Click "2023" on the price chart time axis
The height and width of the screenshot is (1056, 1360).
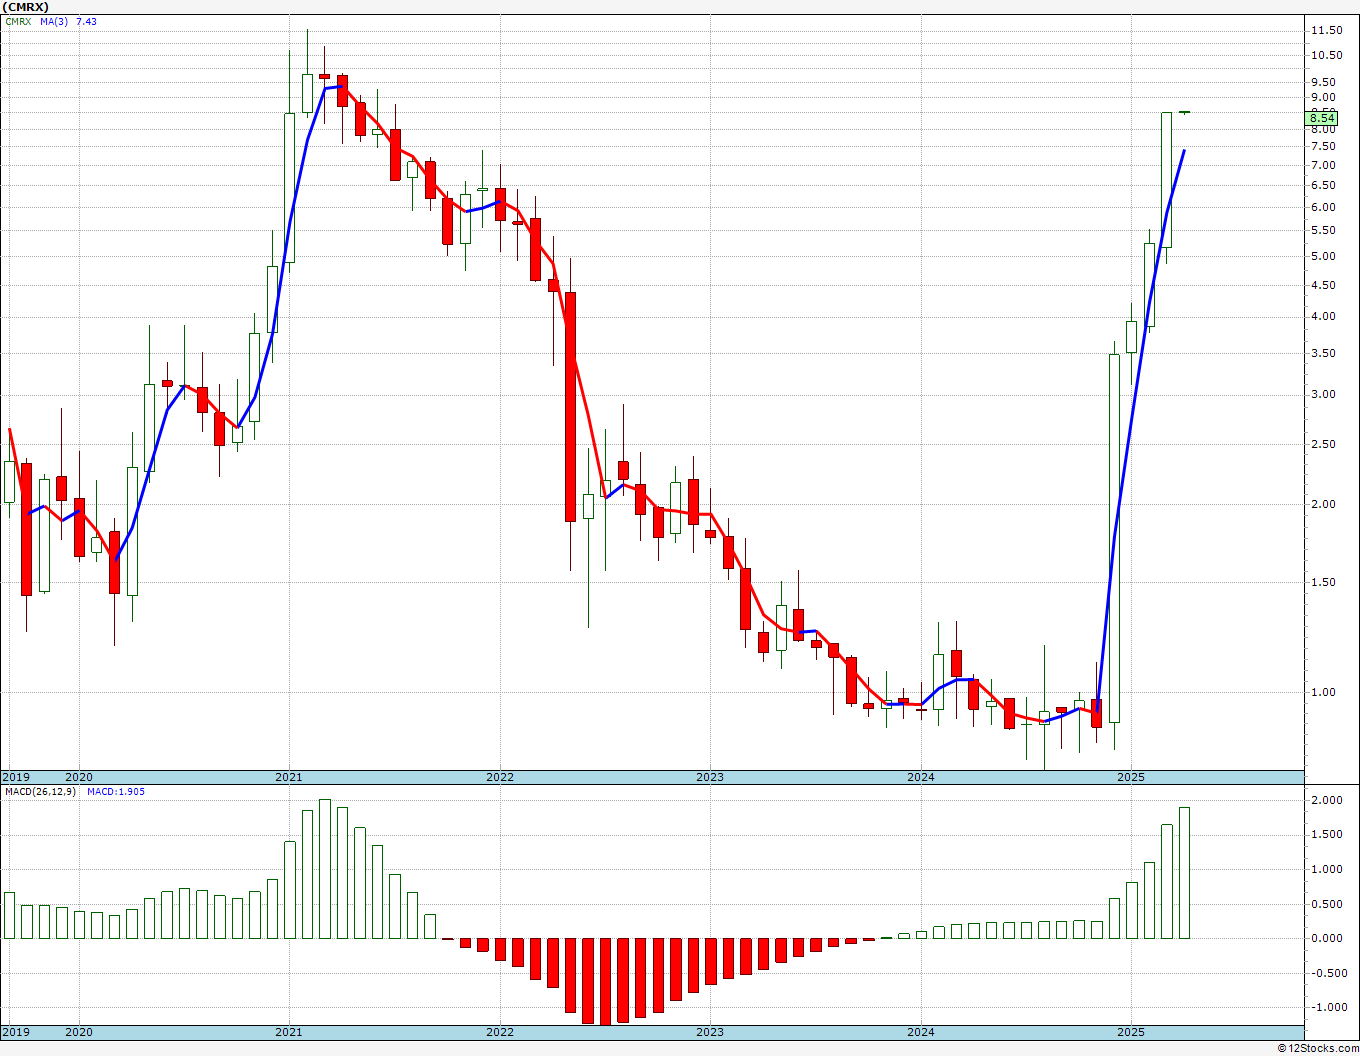tap(710, 777)
